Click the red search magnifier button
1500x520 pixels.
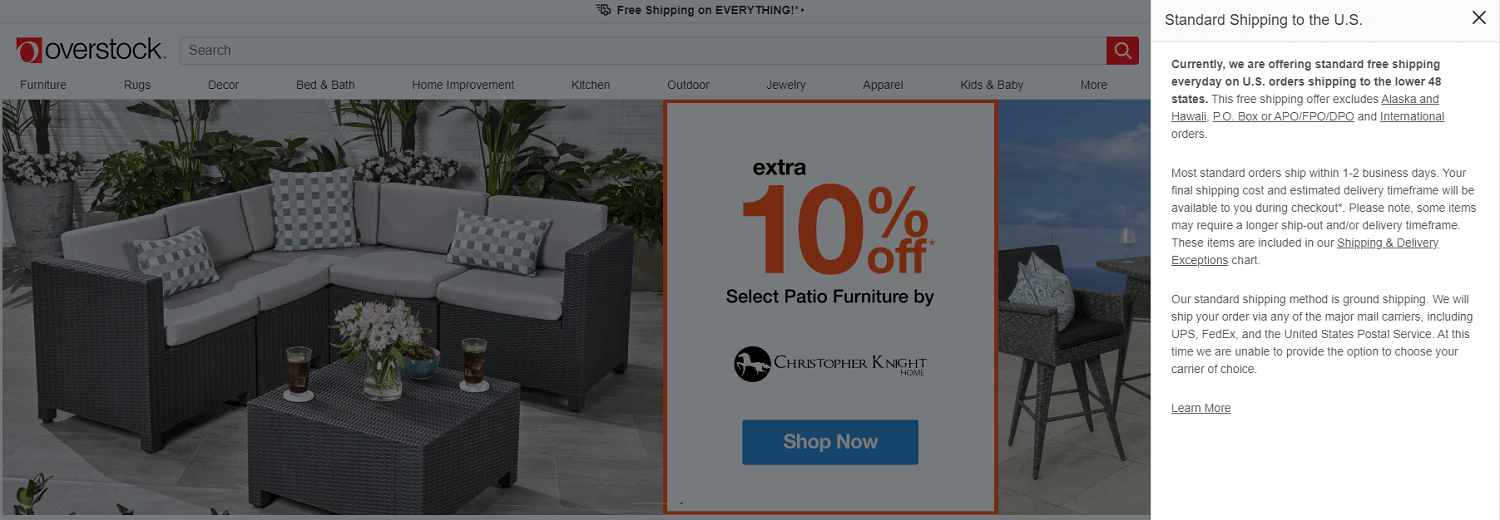1122,50
